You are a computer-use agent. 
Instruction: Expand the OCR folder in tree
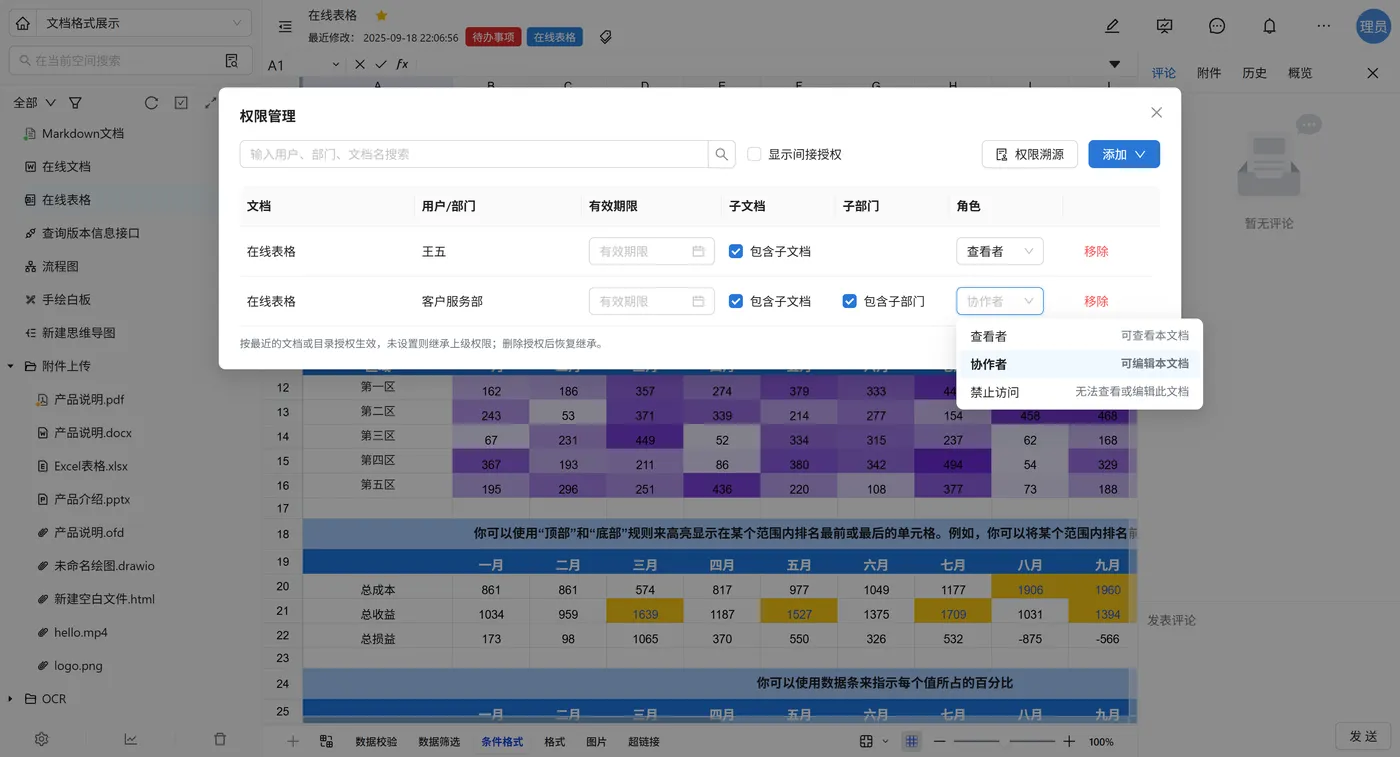point(11,699)
